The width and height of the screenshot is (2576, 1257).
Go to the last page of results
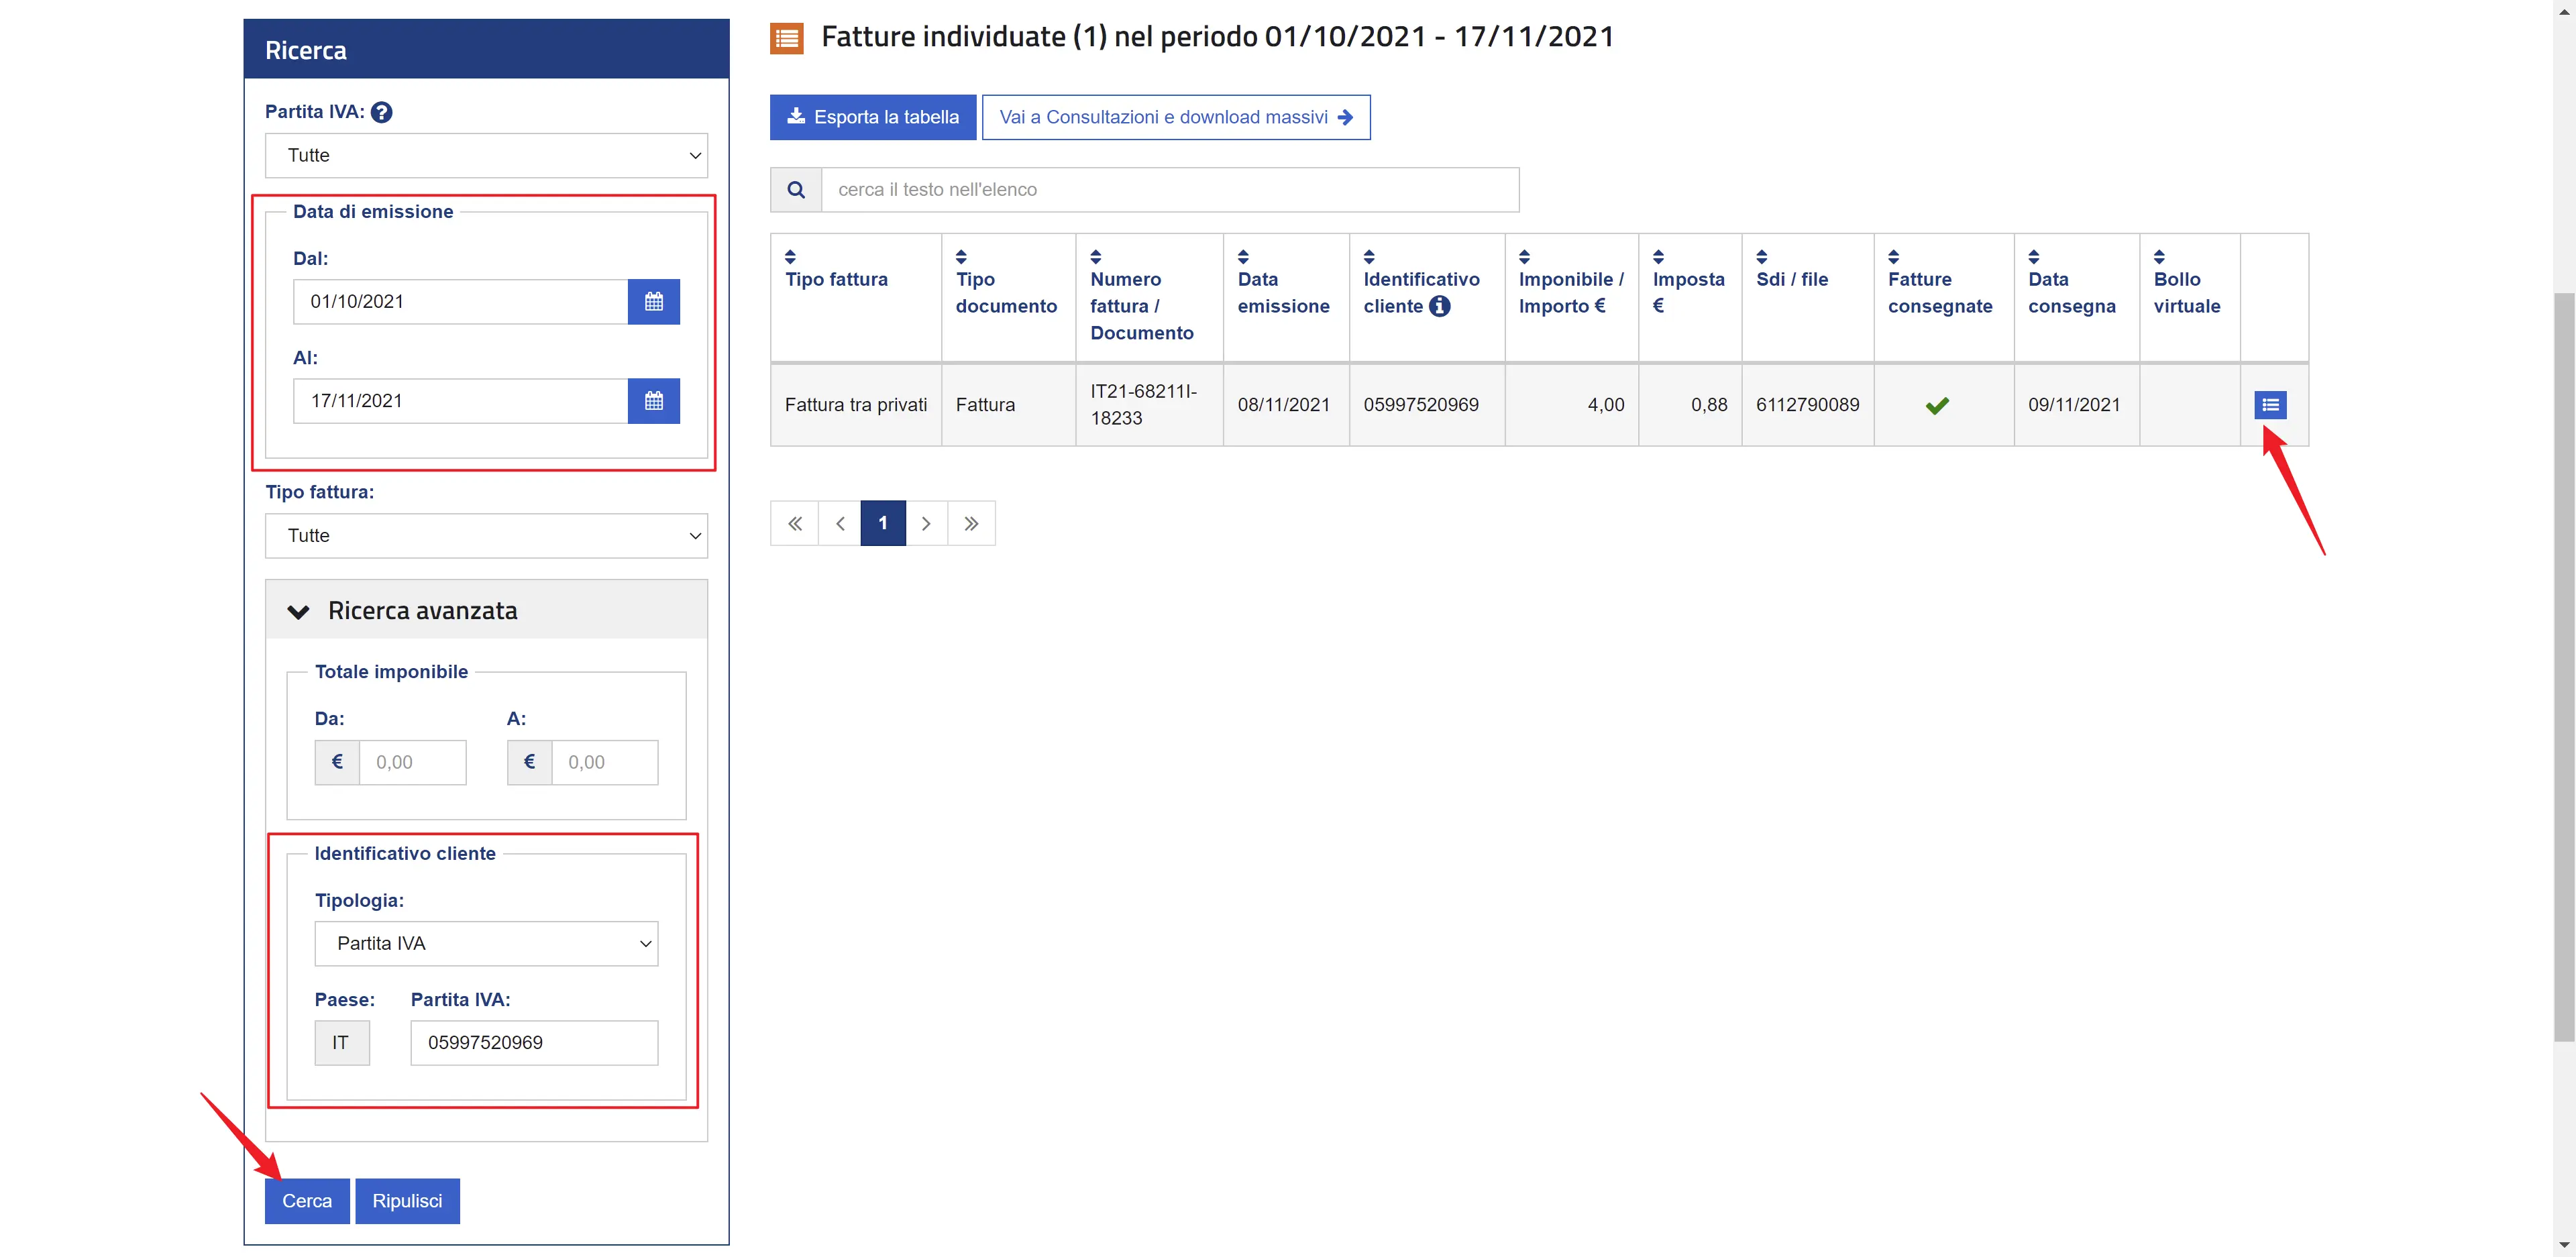[x=971, y=523]
